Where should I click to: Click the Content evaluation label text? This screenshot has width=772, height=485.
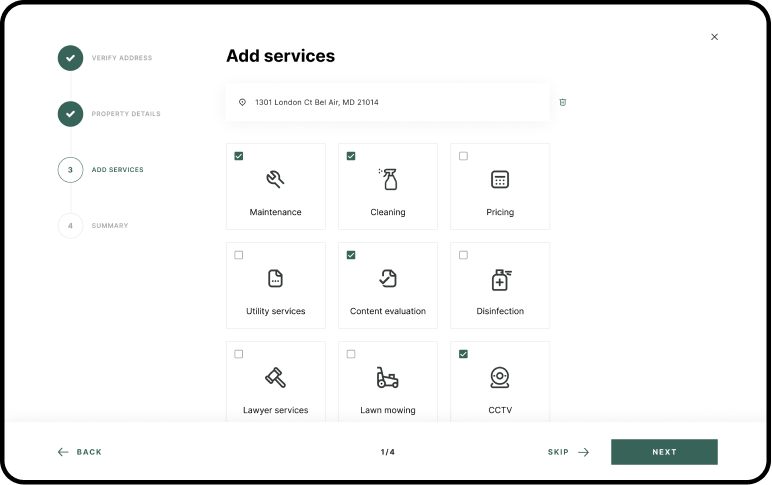click(388, 311)
